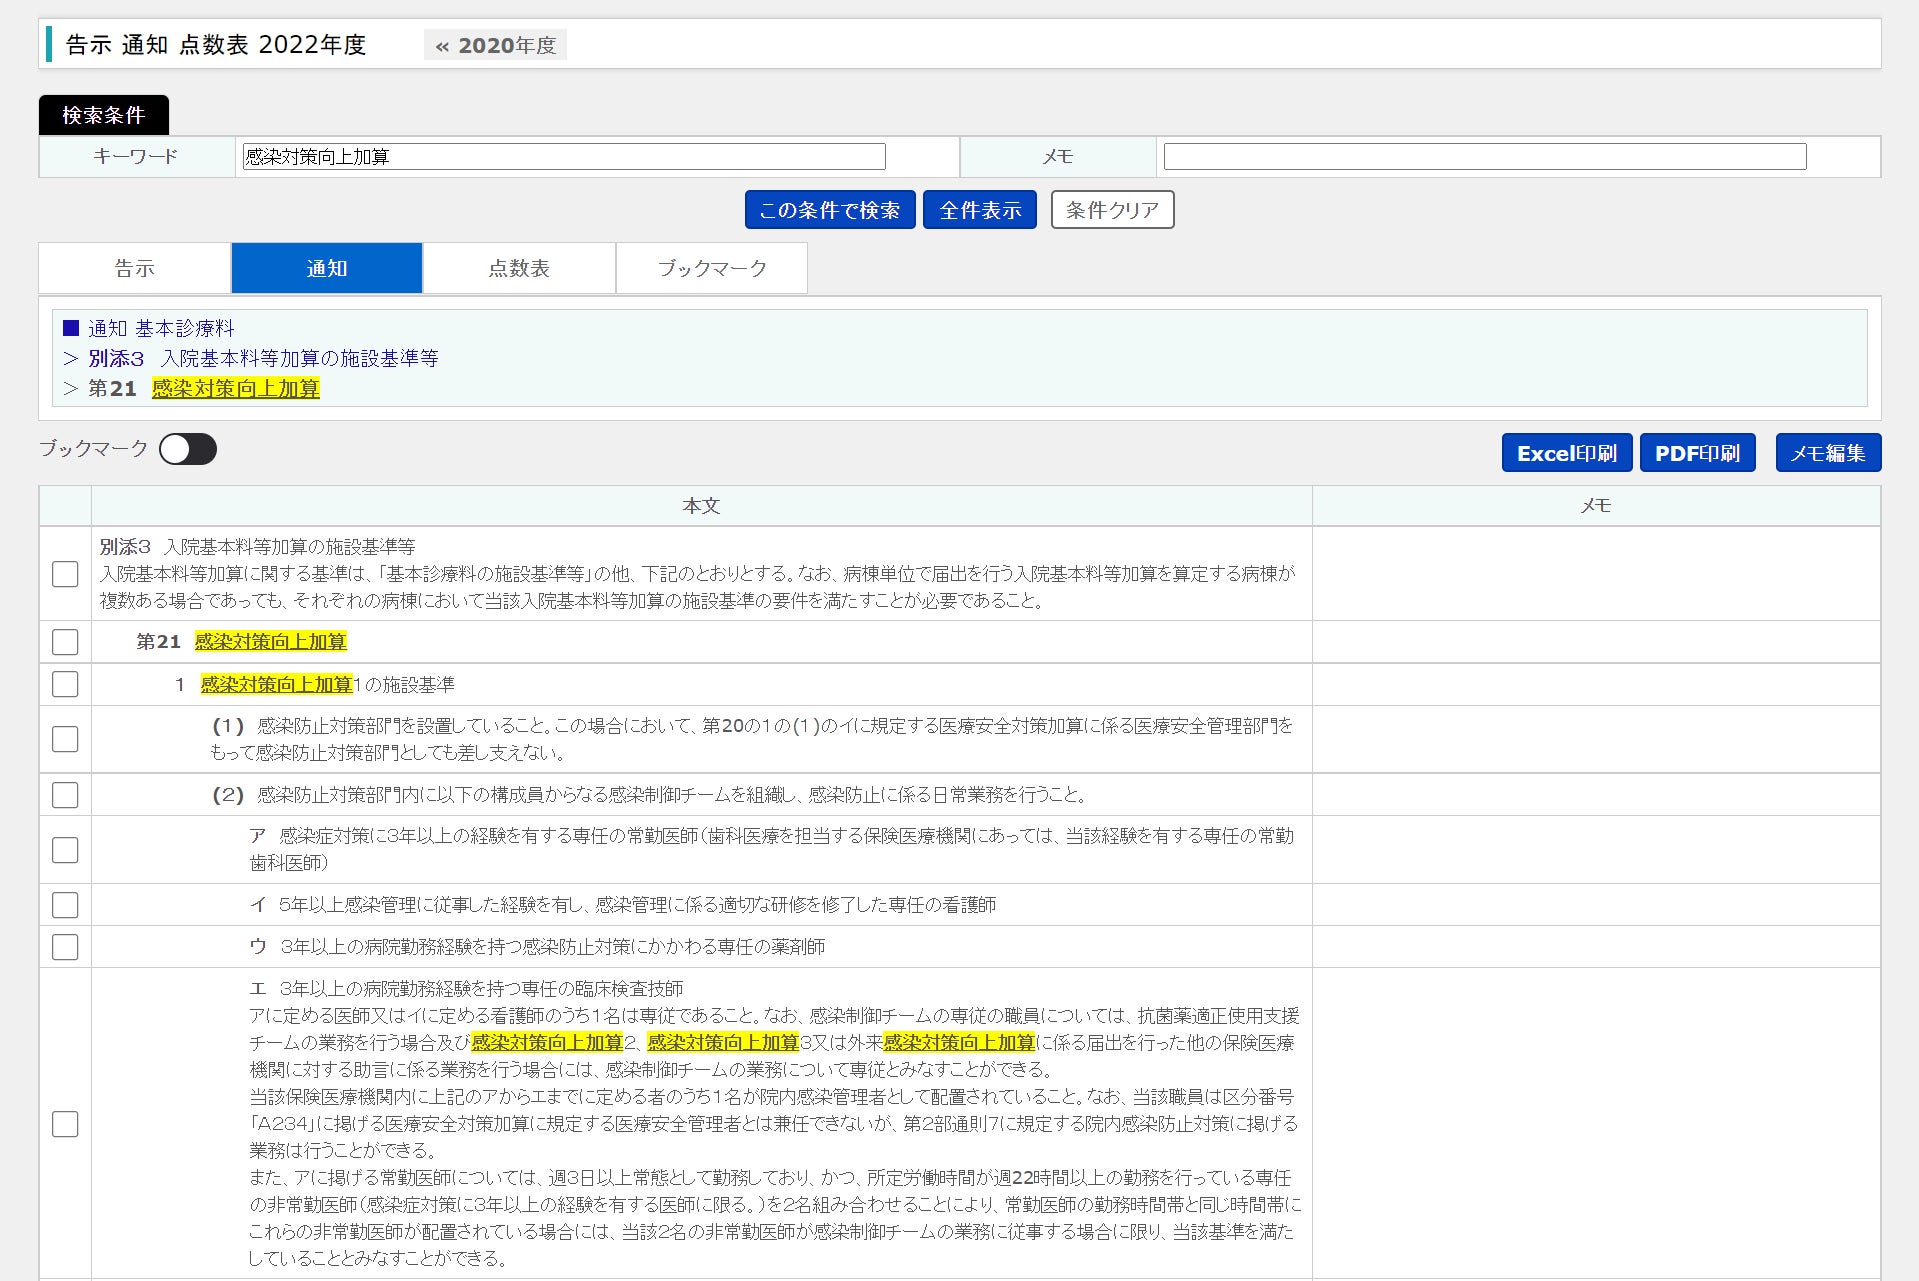Clear conditions with 条件クリア button
Viewport: 1919px width, 1281px height.
(x=1112, y=210)
